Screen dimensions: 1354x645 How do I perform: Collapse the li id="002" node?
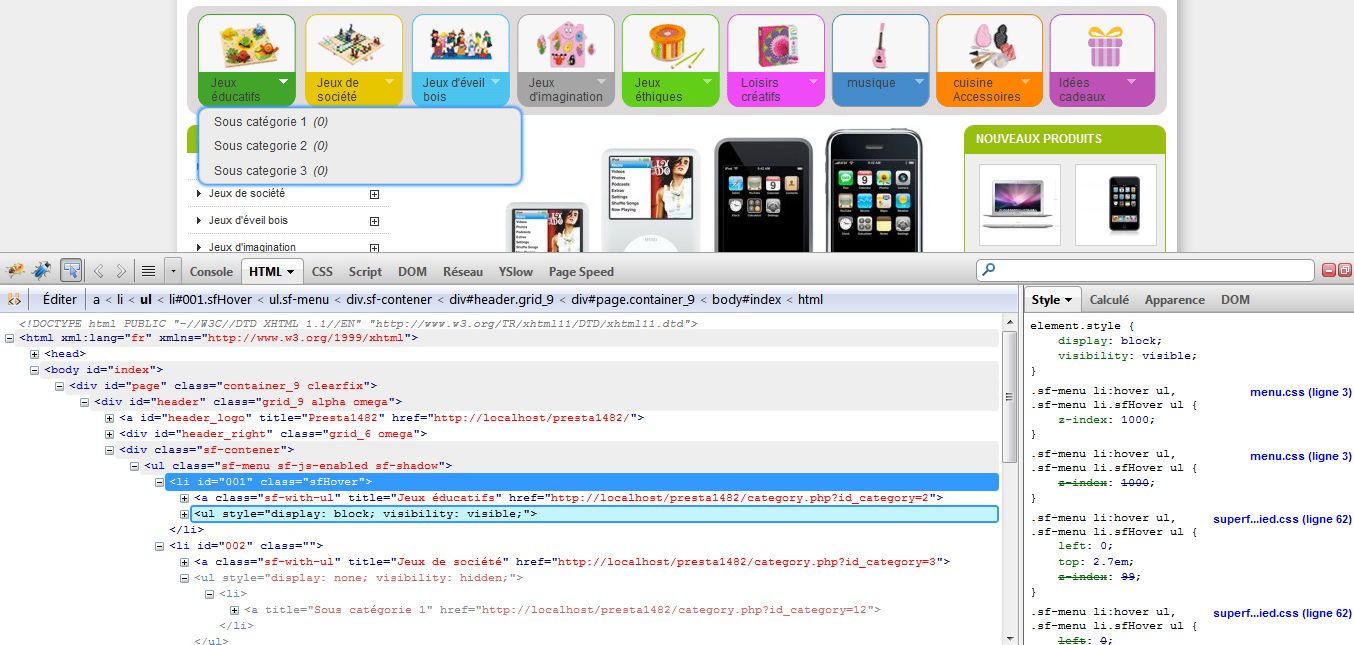[x=160, y=546]
